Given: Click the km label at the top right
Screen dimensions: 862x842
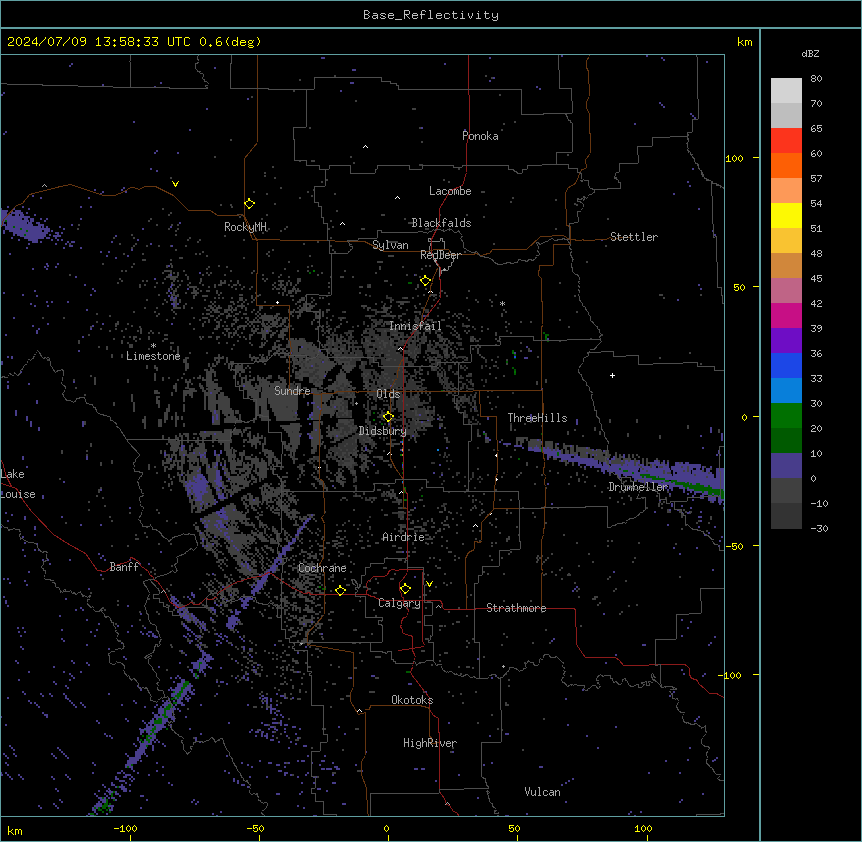Looking at the screenshot, I should tap(745, 42).
